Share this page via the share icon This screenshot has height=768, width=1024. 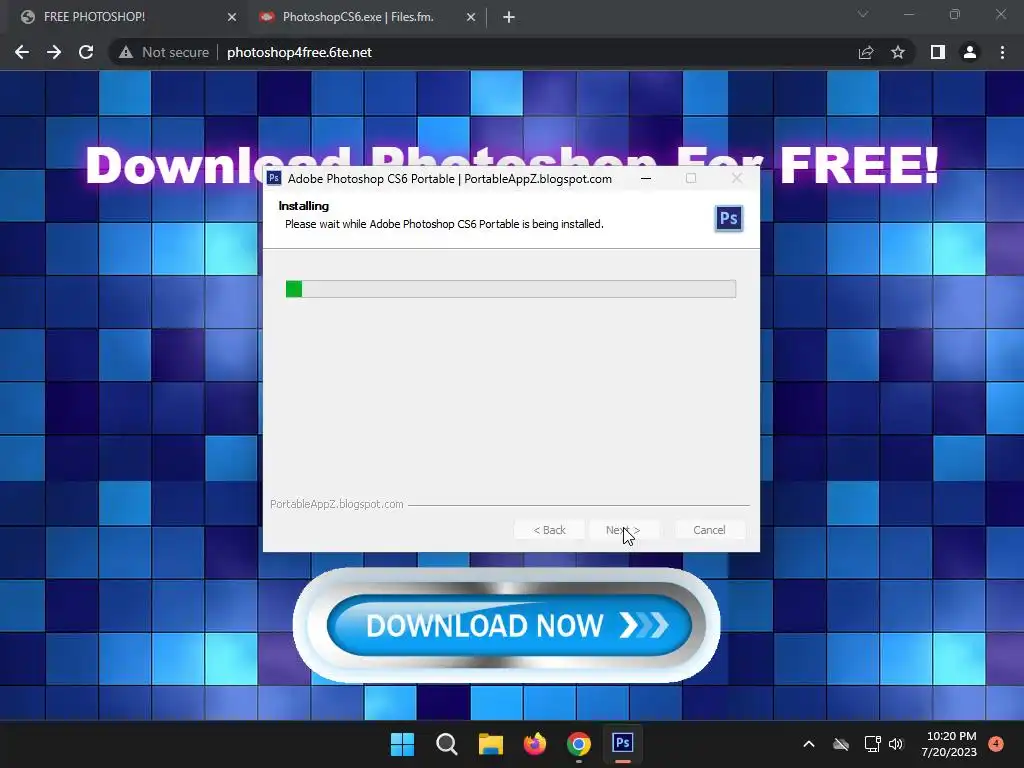pos(866,52)
